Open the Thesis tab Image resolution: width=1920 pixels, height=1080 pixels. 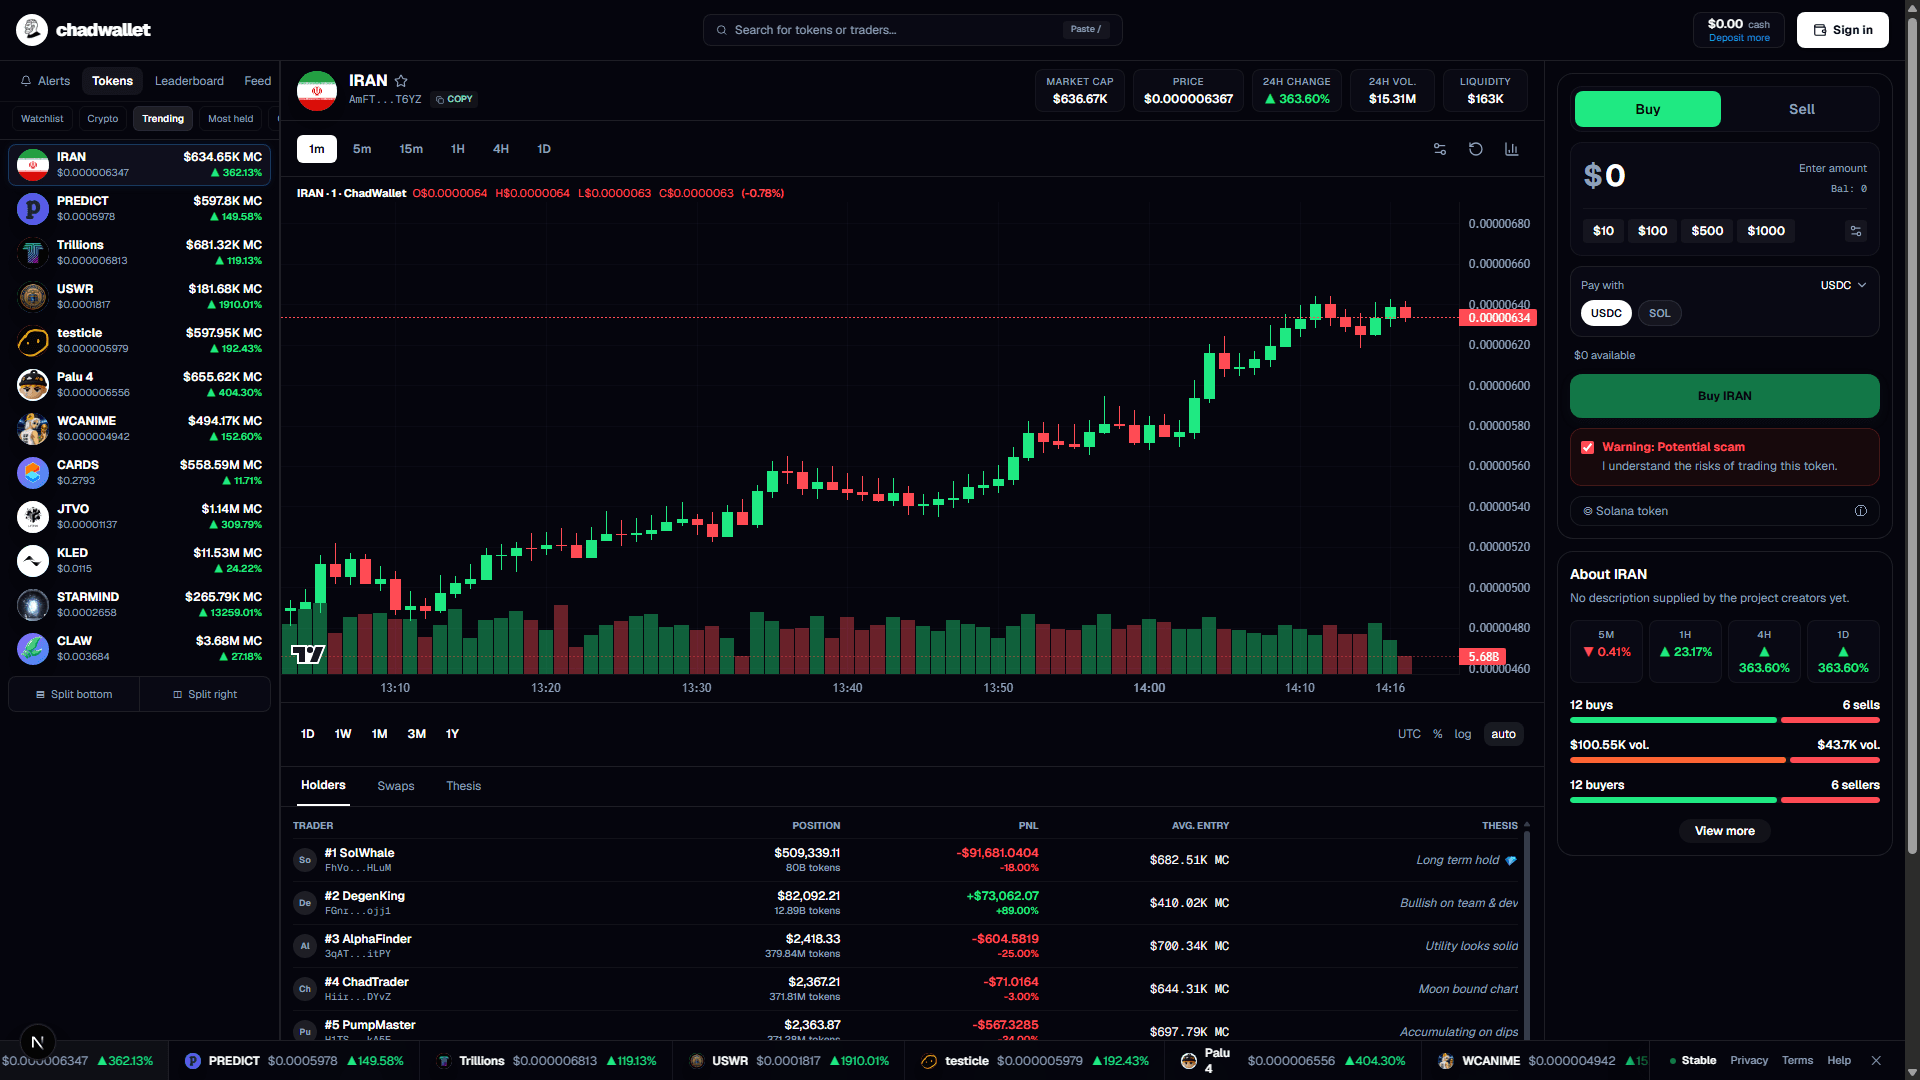pos(463,786)
